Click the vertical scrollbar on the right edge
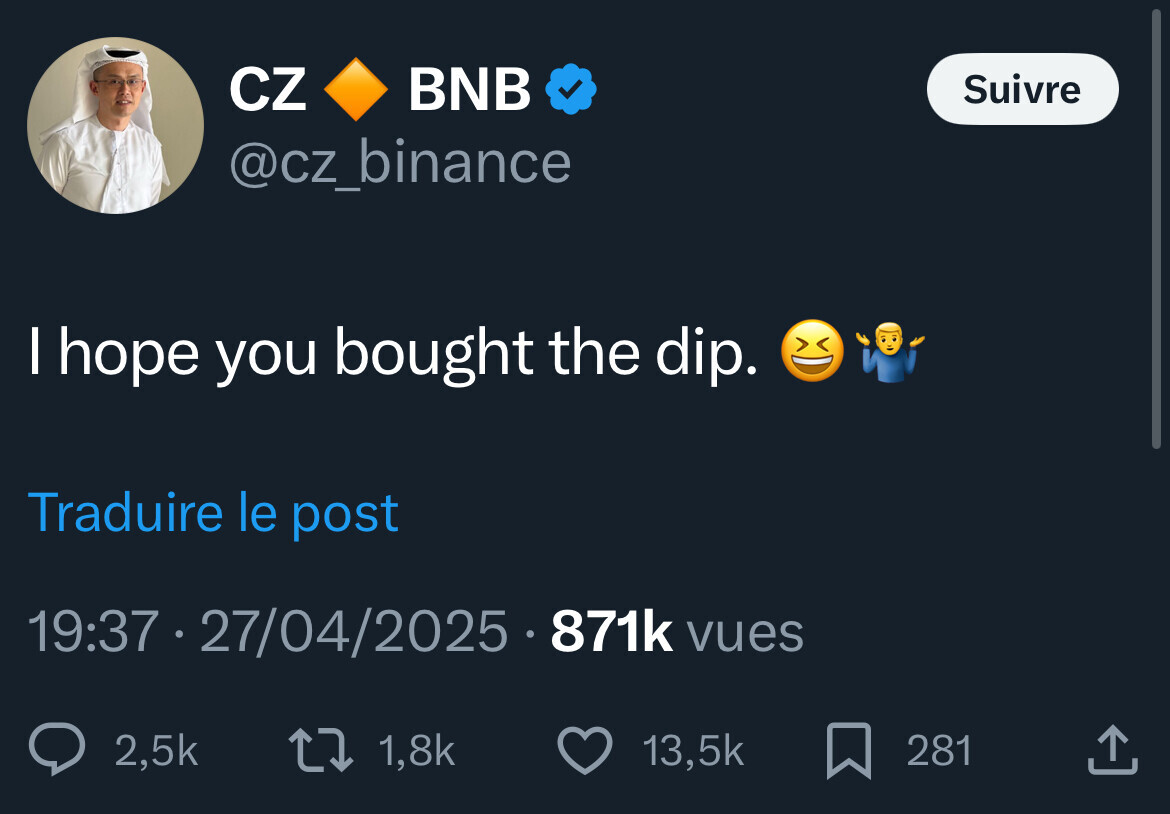Viewport: 1170px width, 814px height. [1157, 230]
